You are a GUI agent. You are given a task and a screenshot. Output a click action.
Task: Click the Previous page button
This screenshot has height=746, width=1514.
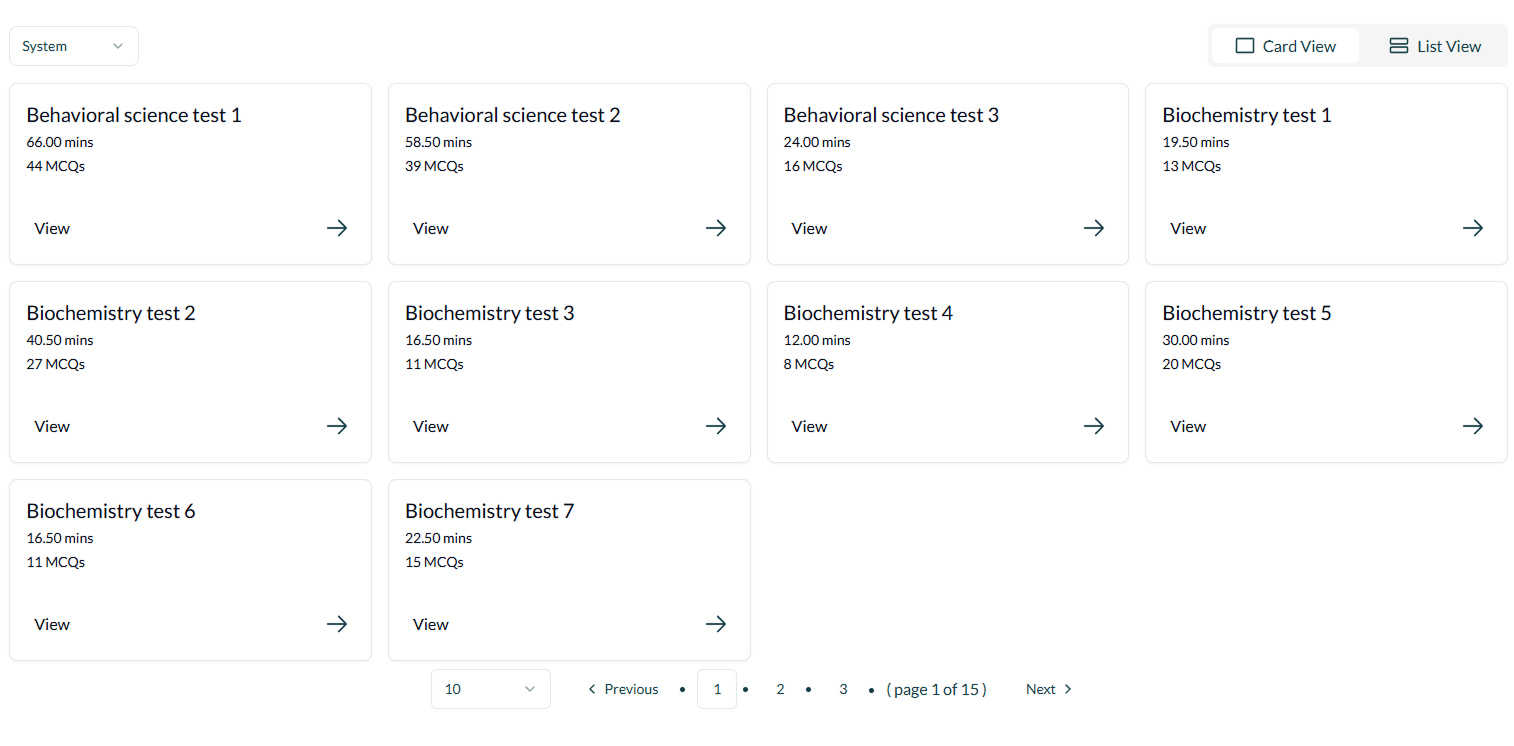click(x=622, y=689)
